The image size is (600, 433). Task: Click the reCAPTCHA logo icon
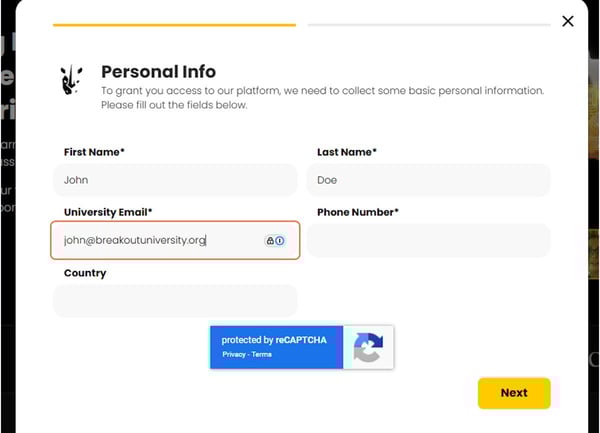coord(368,347)
